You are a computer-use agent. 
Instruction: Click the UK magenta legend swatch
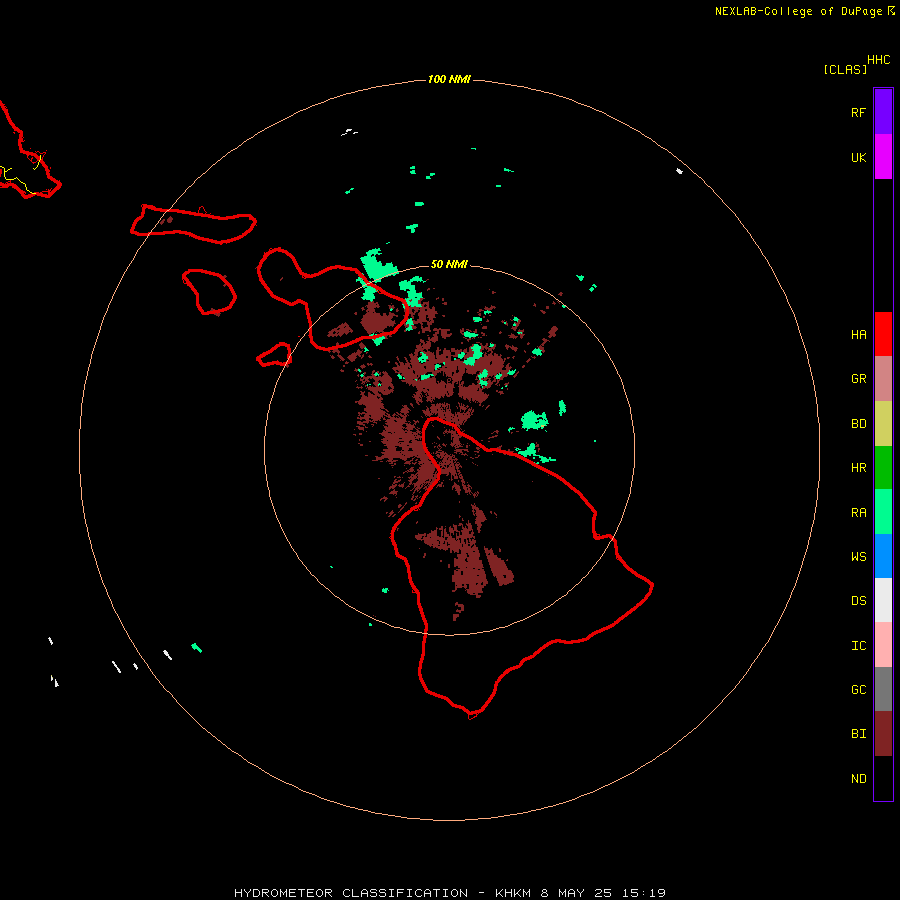pos(883,156)
